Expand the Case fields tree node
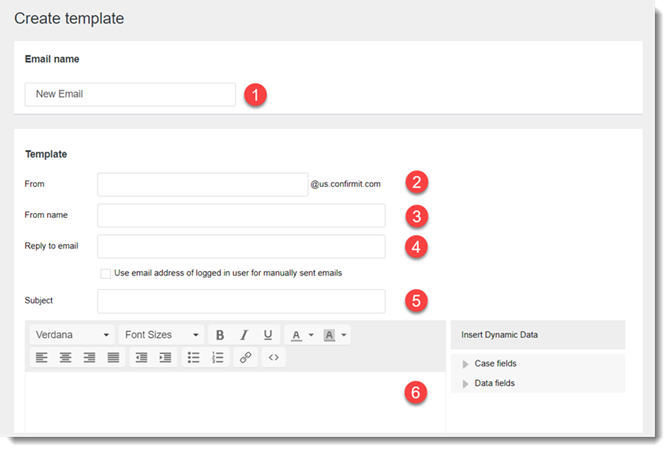The image size is (670, 452). (465, 364)
